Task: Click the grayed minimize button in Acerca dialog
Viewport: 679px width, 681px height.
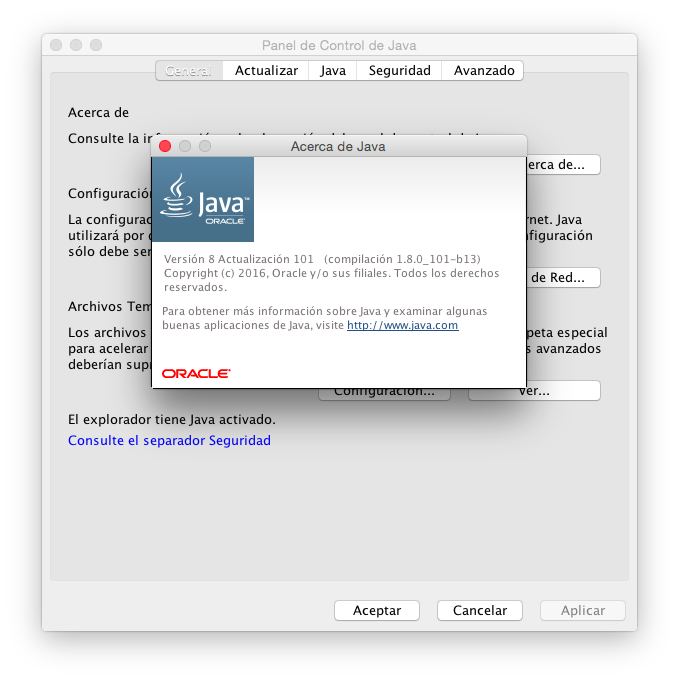Action: click(x=185, y=146)
